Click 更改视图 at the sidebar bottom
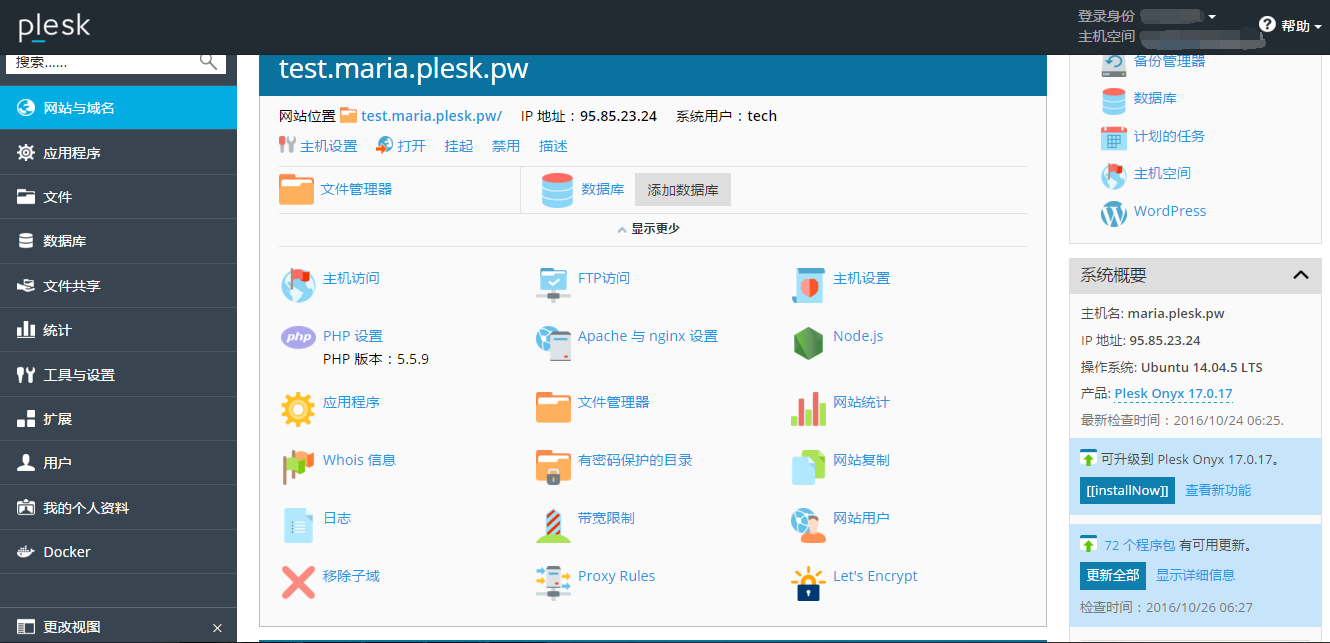Screen dimensions: 1330x643 pyautogui.click(x=72, y=627)
